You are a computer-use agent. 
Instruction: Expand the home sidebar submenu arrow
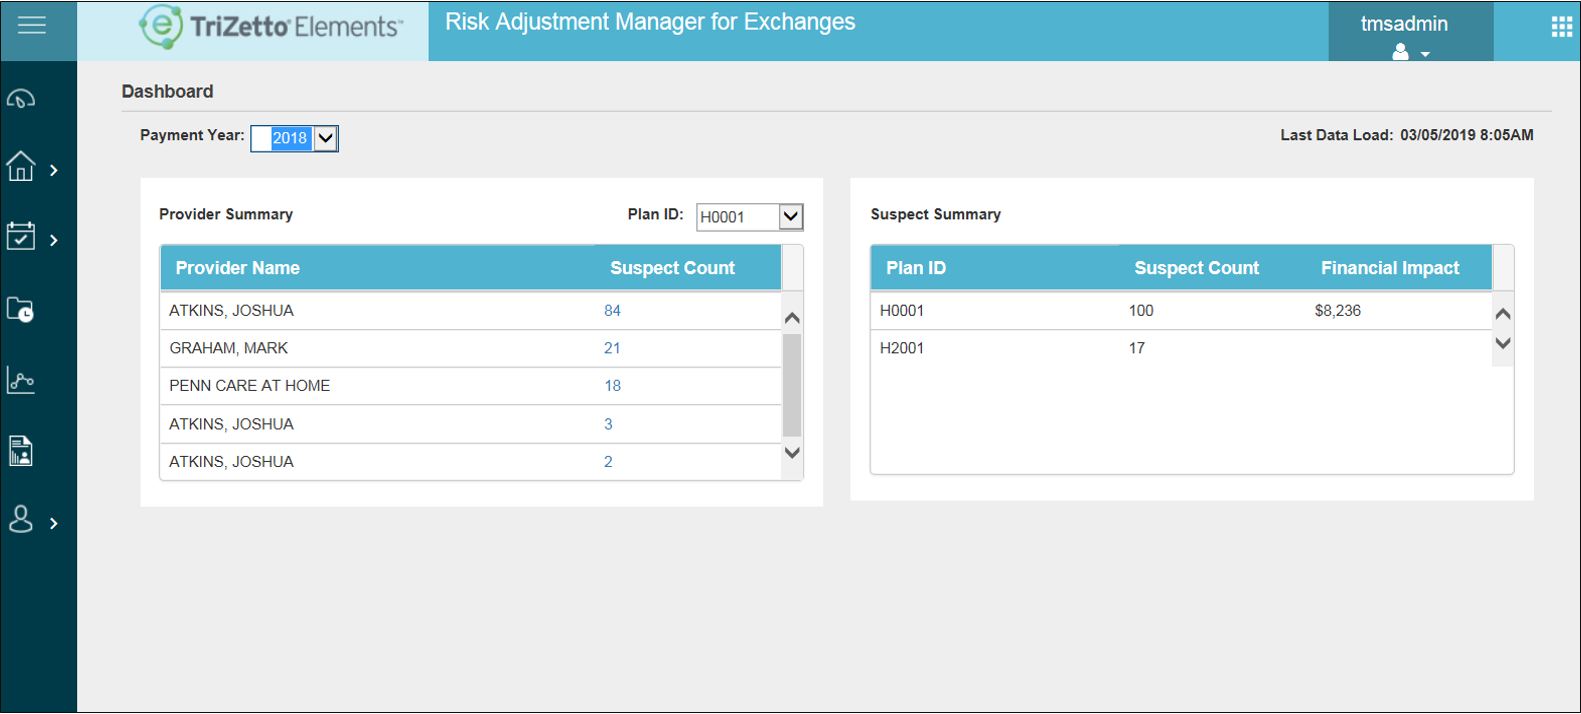click(x=54, y=171)
